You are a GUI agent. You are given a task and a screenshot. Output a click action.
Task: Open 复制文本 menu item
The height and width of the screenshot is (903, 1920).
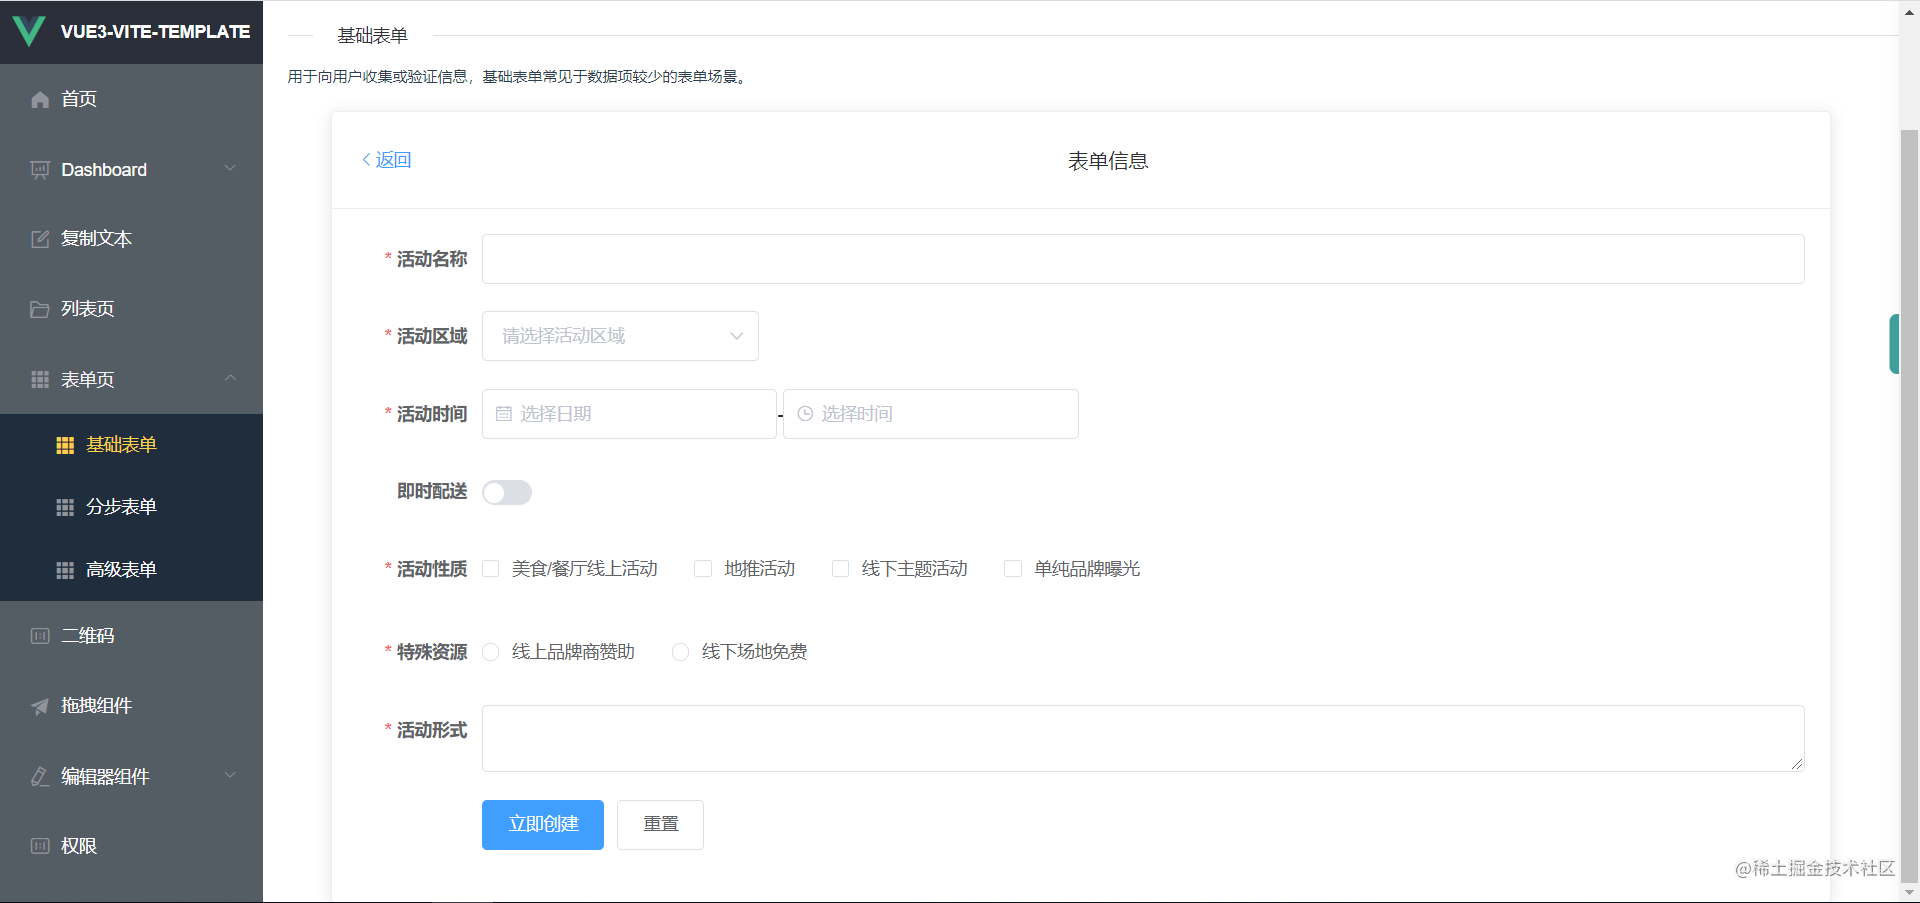click(131, 239)
